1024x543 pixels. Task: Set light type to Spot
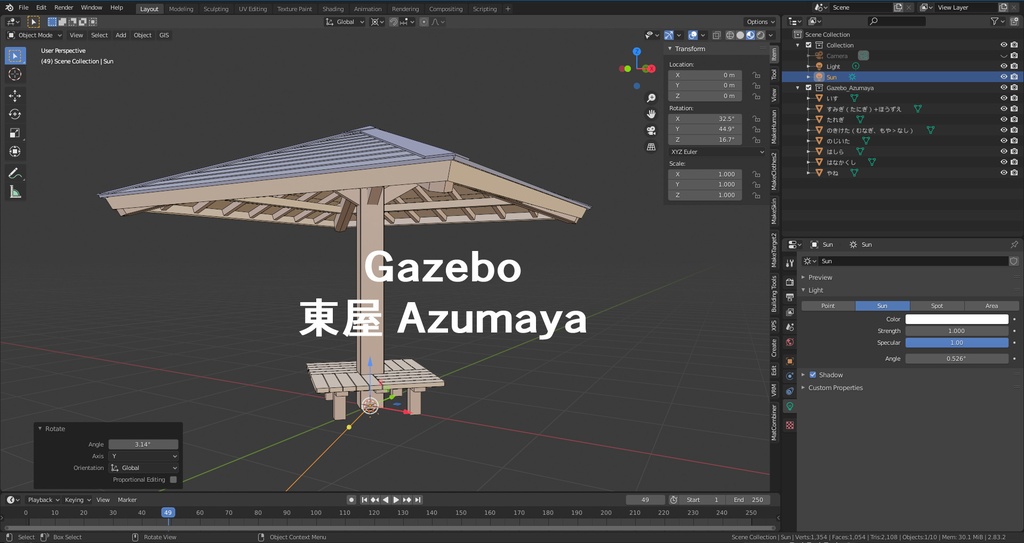point(937,306)
